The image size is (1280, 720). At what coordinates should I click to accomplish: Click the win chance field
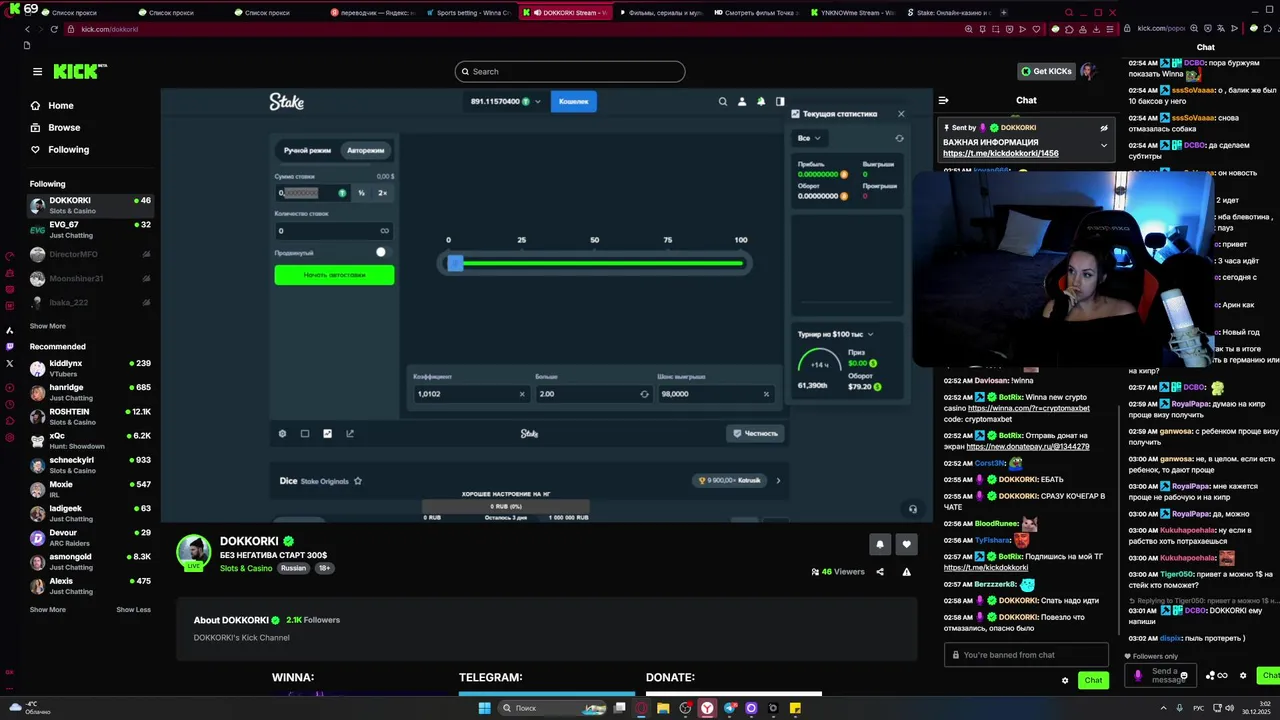714,394
